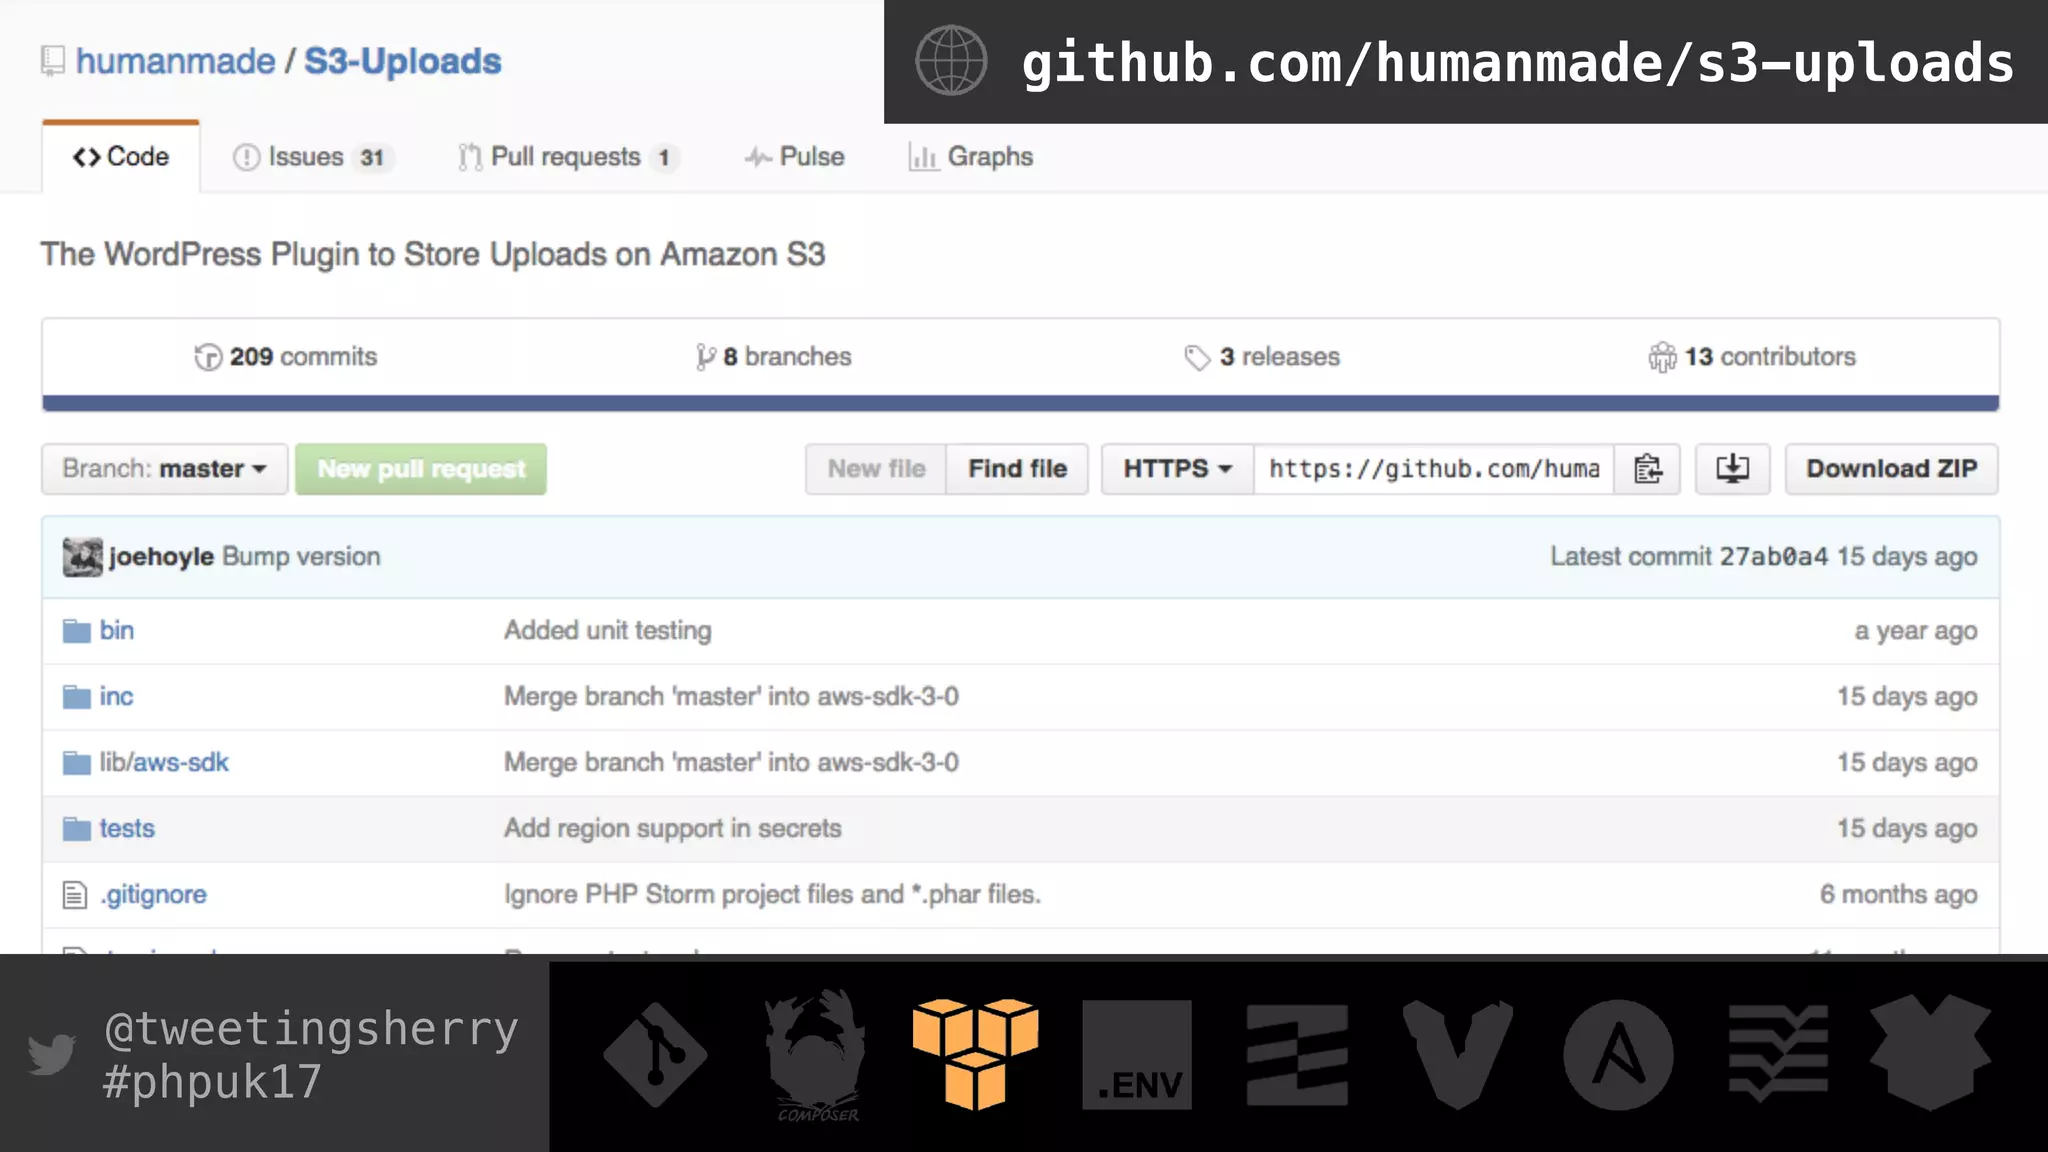Click the orange AWS cubes icon

coord(975,1054)
